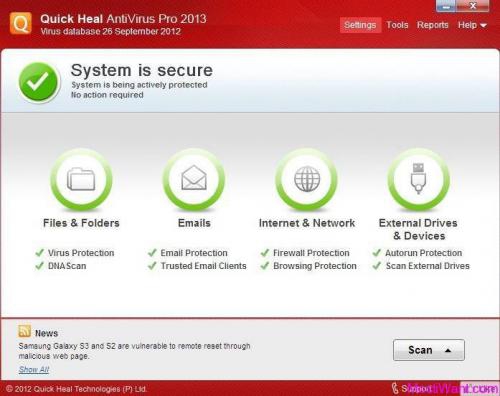Image resolution: width=500 pixels, height=396 pixels.
Task: Click the Autorun Protection text
Action: [424, 253]
